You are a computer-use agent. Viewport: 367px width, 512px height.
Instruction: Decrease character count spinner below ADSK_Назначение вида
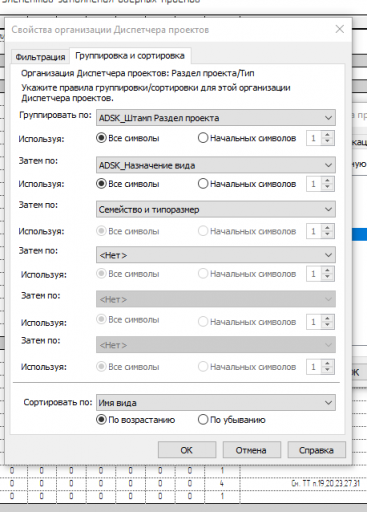click(x=328, y=187)
